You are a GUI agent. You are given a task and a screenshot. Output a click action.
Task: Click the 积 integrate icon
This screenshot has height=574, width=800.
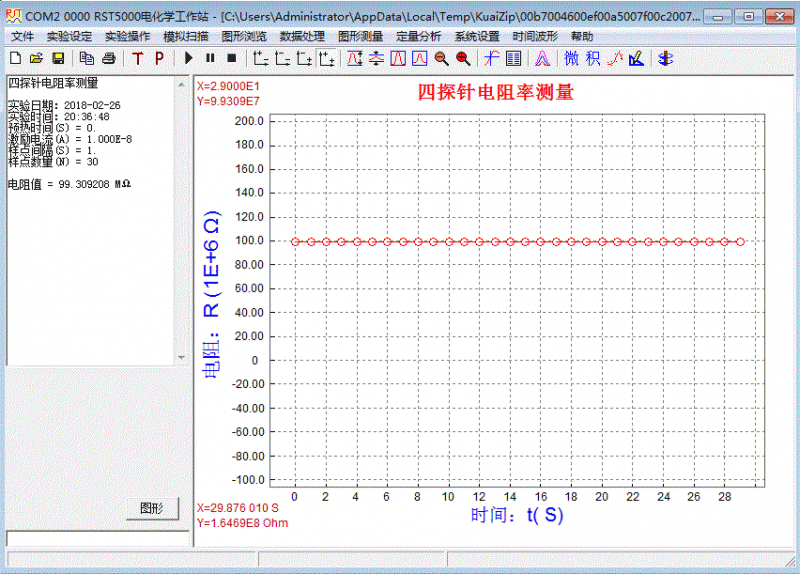pos(593,58)
